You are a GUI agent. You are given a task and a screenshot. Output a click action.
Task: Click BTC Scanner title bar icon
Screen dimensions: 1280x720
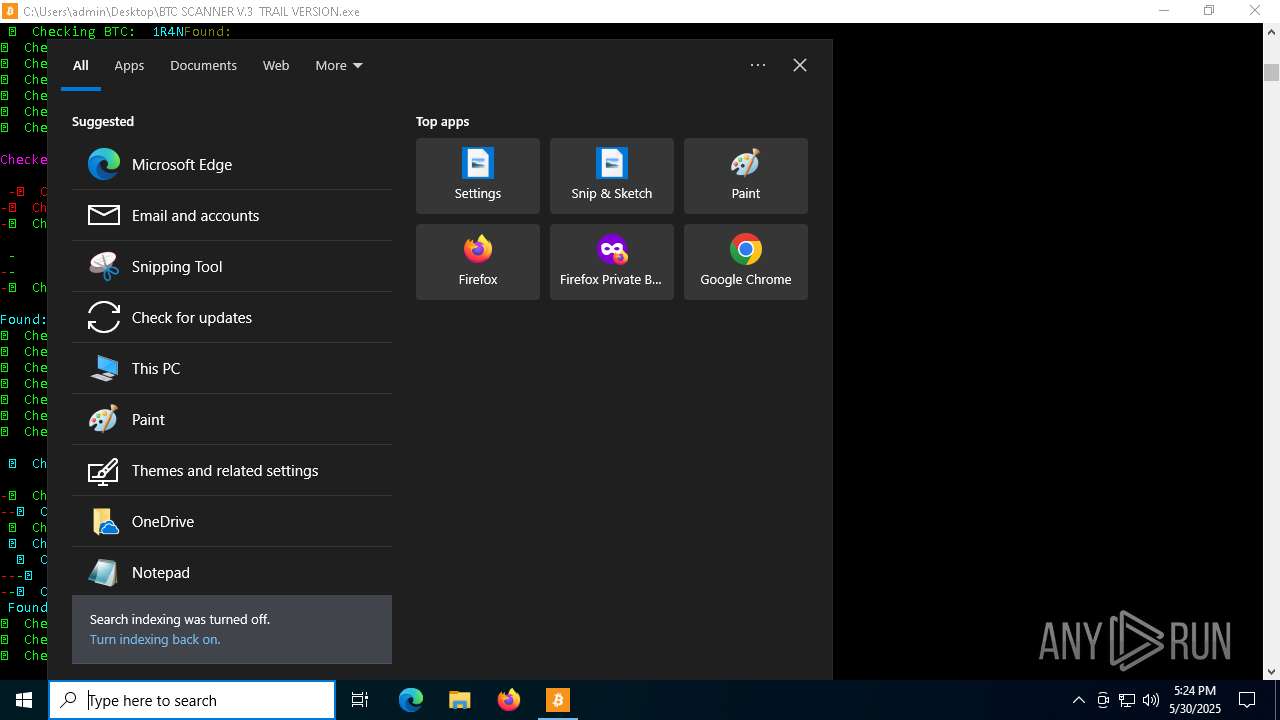click(11, 11)
